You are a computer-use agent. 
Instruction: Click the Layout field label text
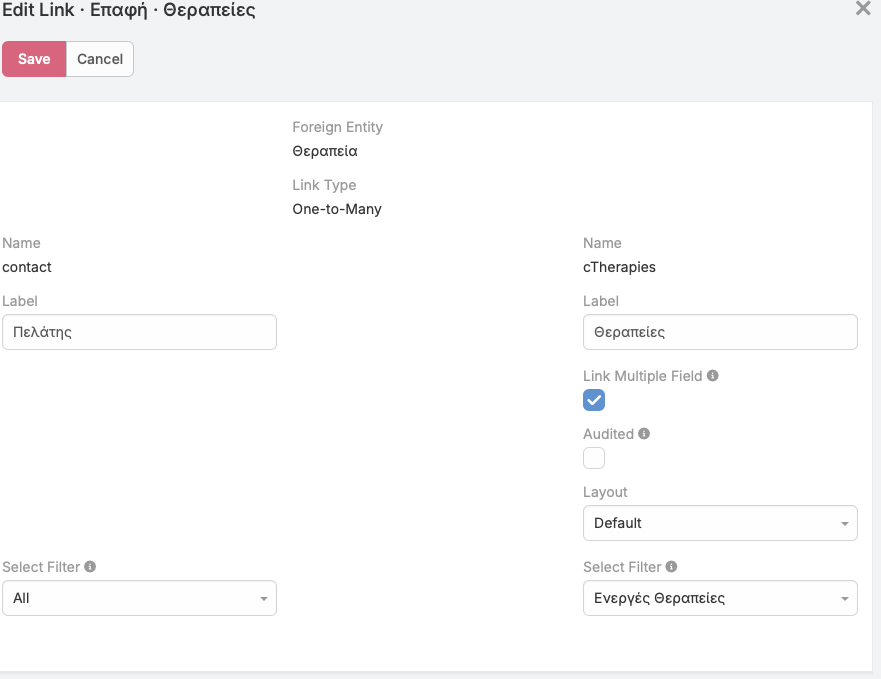605,492
